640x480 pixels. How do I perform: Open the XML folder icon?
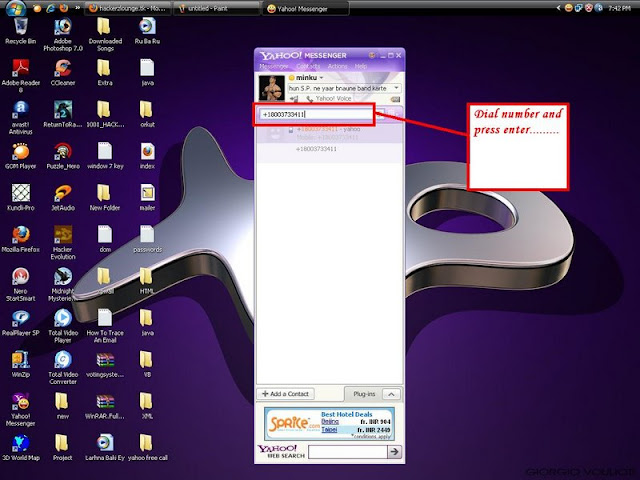point(147,406)
